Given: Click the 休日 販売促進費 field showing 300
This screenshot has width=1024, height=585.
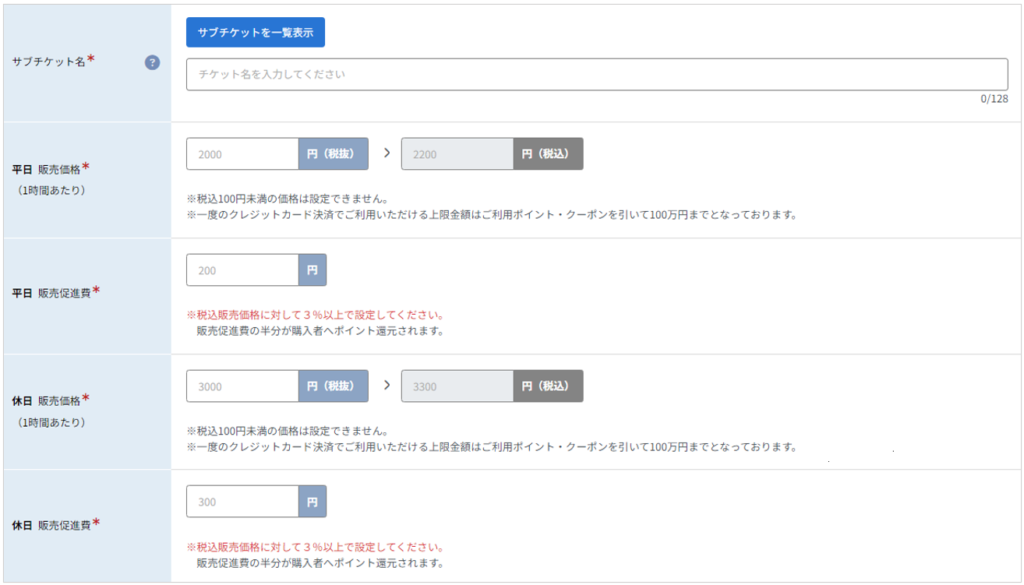Looking at the screenshot, I should pos(242,502).
